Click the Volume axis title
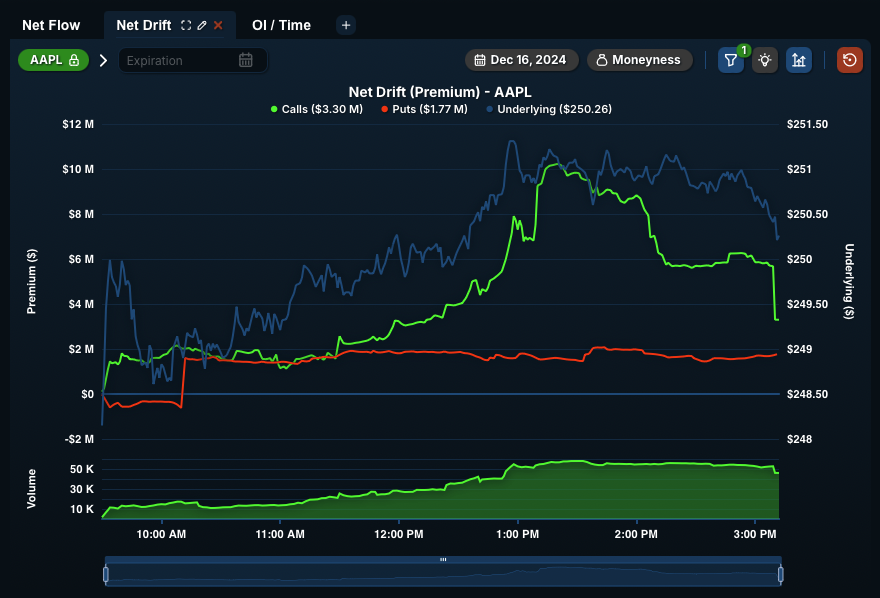 coord(31,489)
